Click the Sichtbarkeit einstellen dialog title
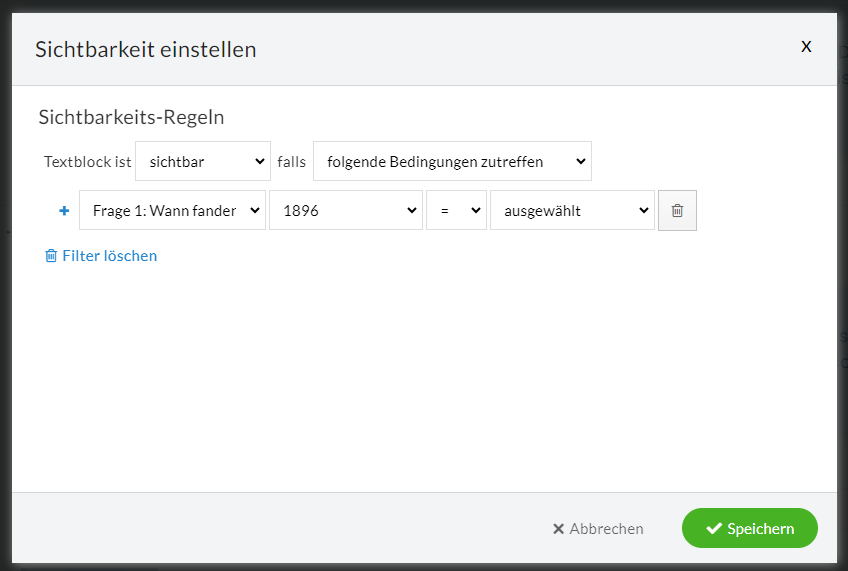The image size is (848, 571). pos(145,49)
